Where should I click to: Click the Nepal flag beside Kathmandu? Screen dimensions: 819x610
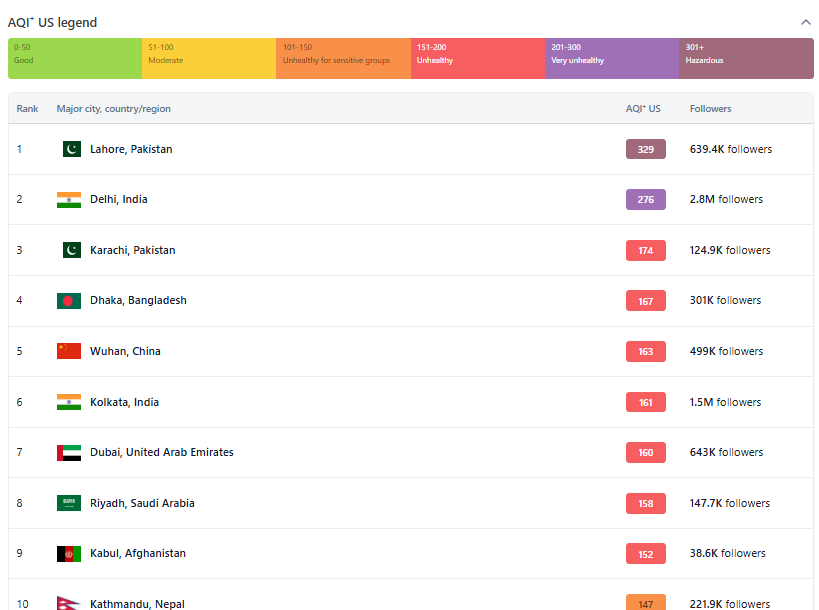click(68, 603)
